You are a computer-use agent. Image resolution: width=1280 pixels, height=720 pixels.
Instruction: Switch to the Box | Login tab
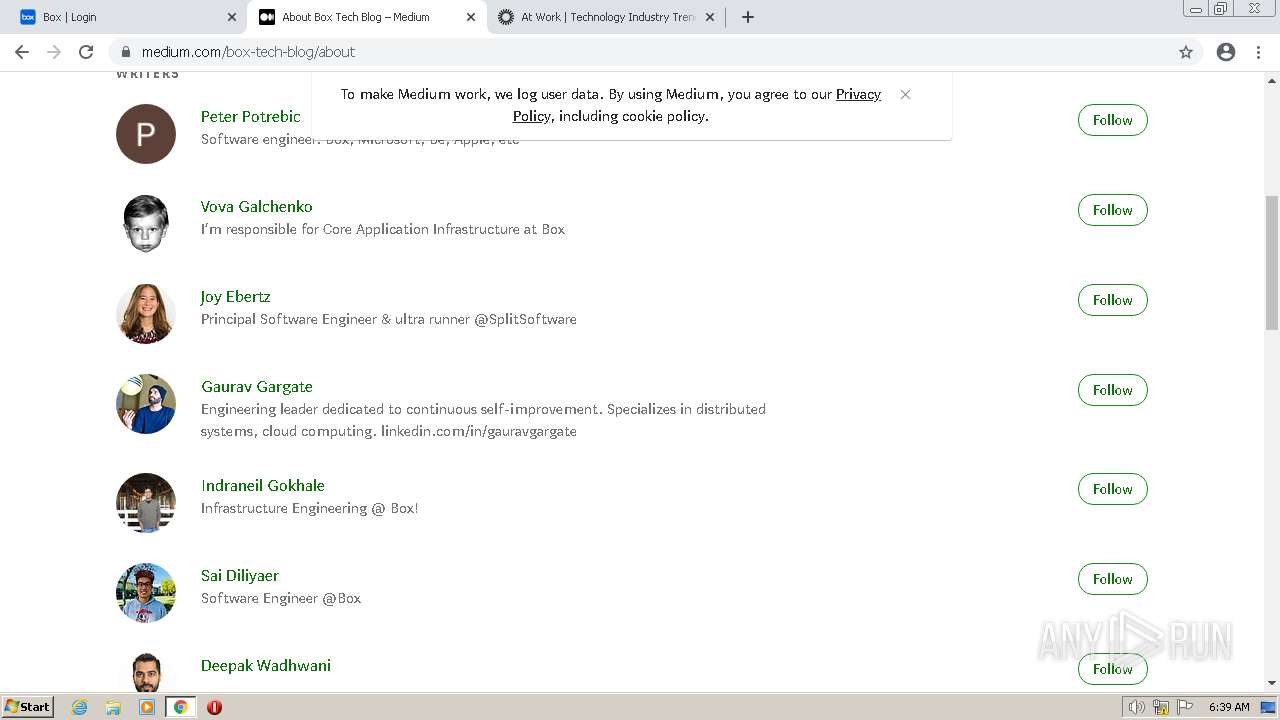[x=125, y=17]
